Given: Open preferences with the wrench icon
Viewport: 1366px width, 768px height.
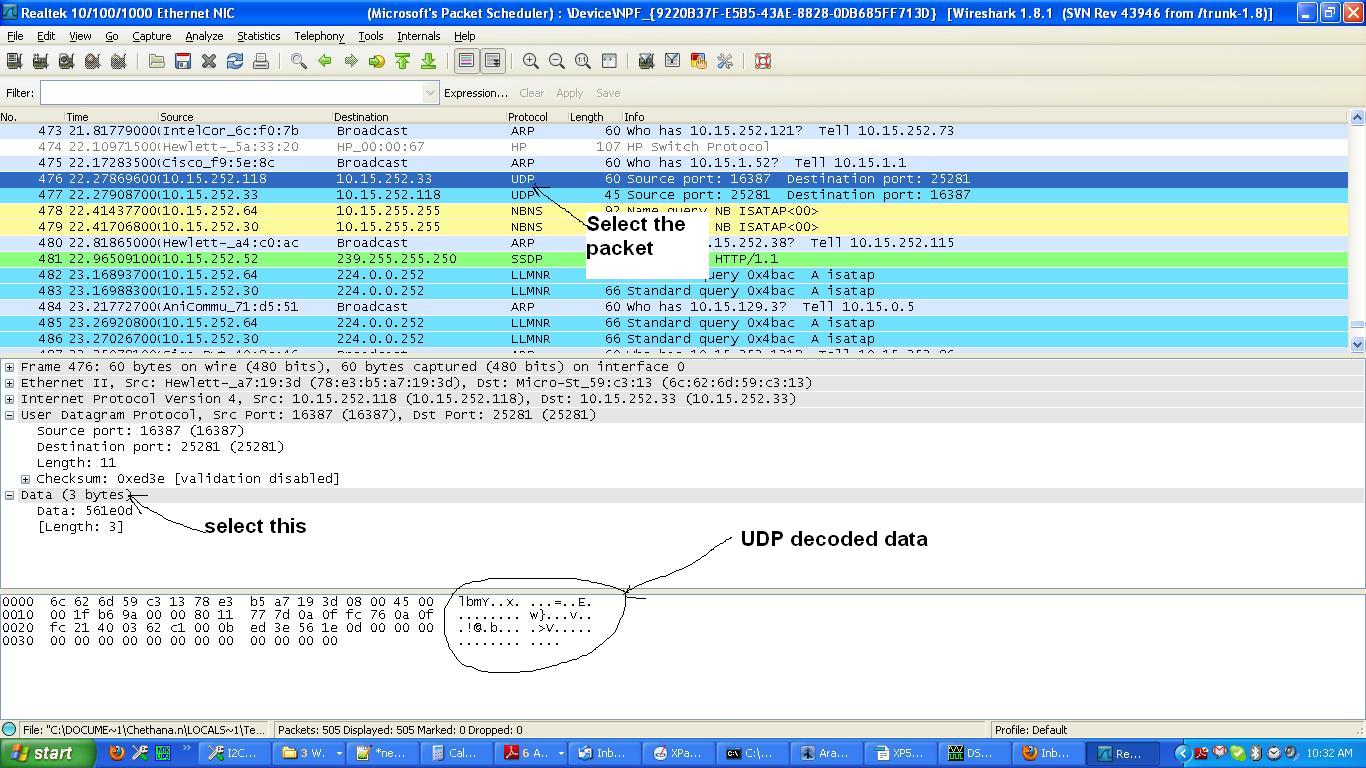Looking at the screenshot, I should point(725,61).
